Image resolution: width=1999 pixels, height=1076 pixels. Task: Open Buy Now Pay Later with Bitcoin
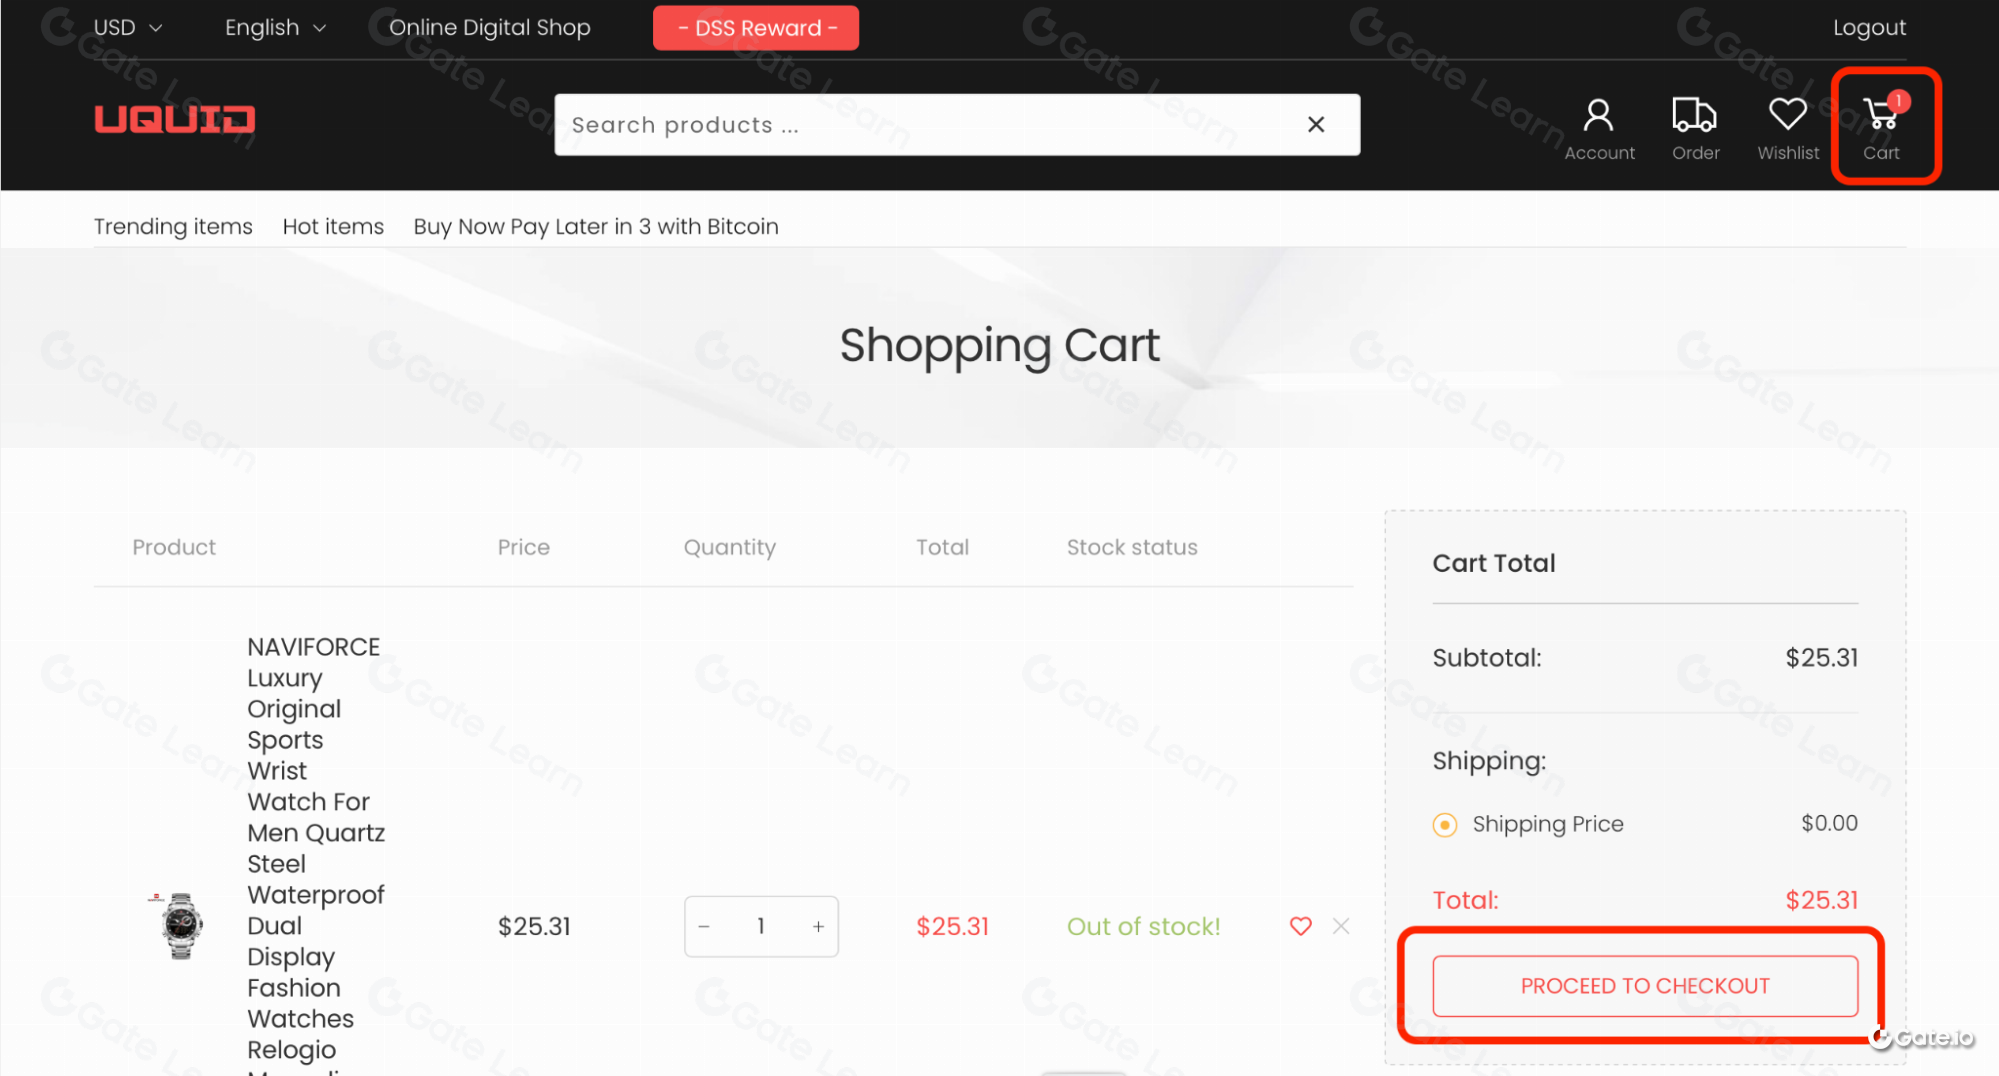(x=596, y=227)
